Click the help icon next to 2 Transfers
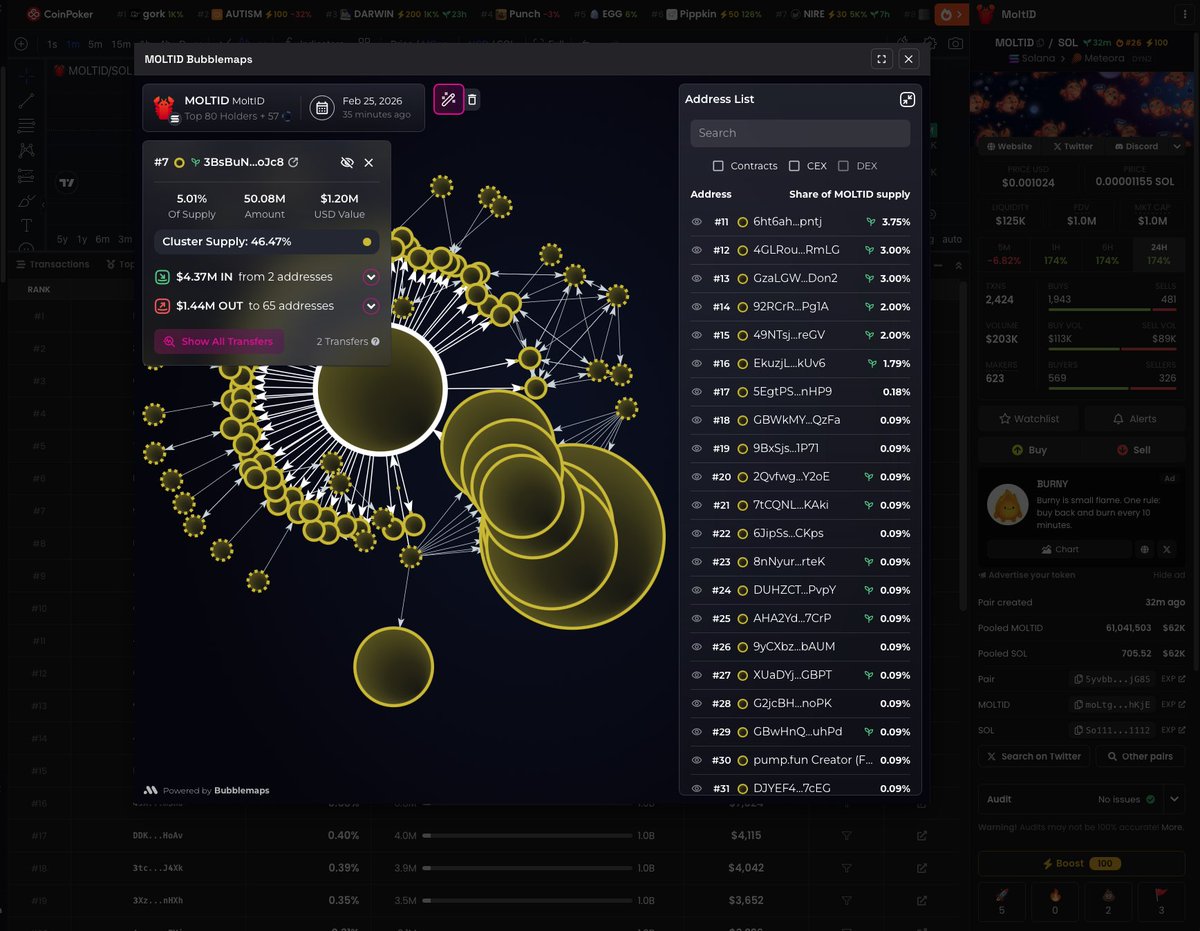The height and width of the screenshot is (931, 1200). pyautogui.click(x=375, y=342)
